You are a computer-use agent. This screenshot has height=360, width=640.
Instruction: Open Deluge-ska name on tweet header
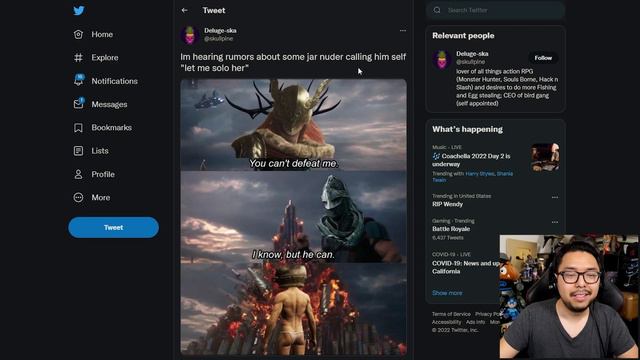click(220, 31)
